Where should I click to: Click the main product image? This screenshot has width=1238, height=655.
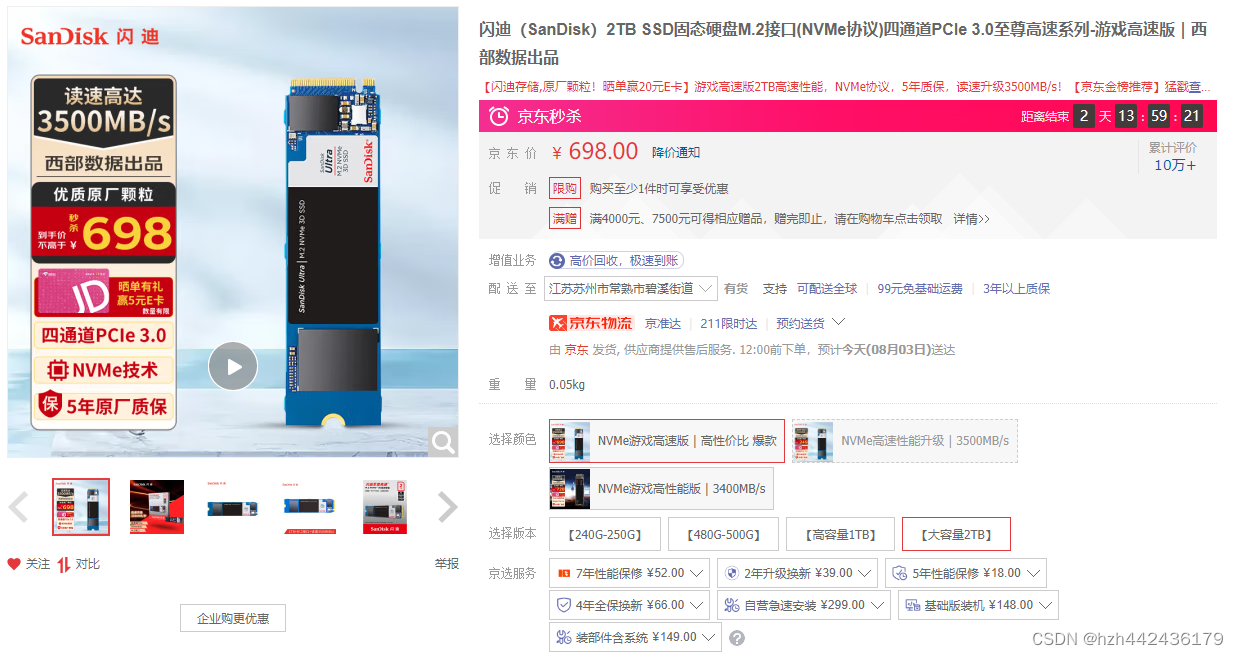pos(233,233)
